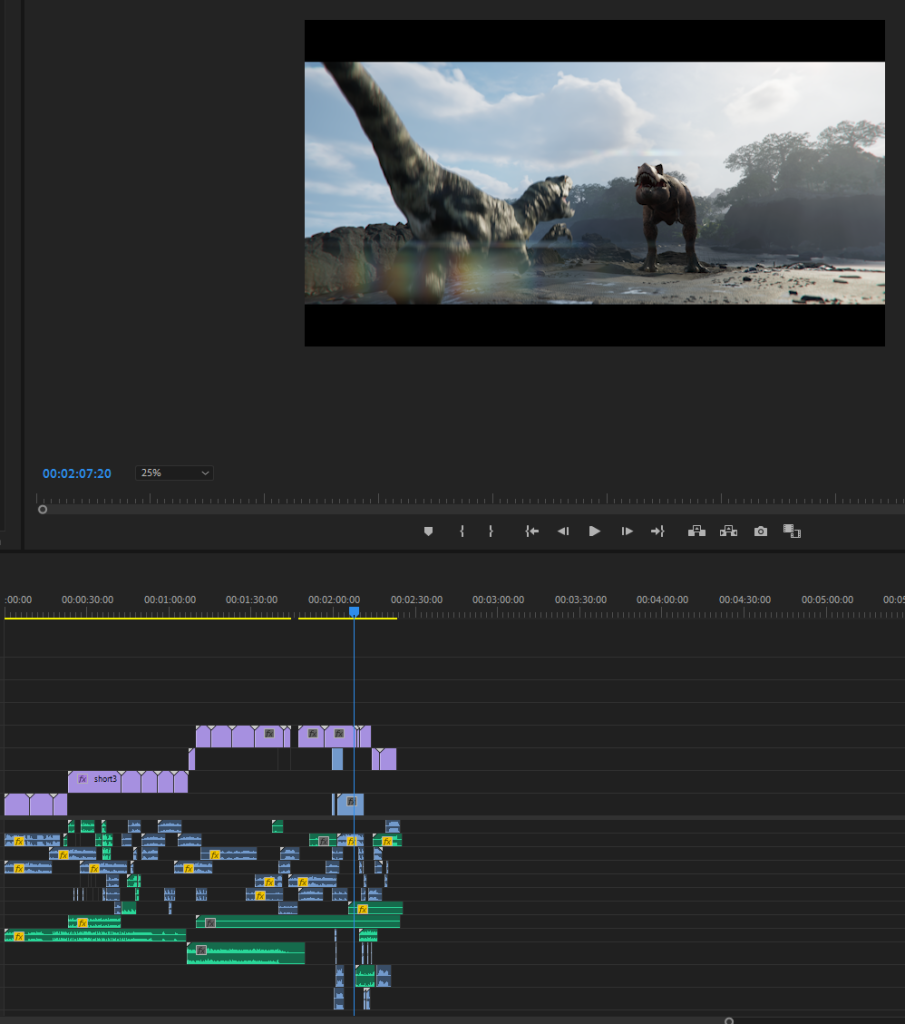
Task: Click the blue 00:02:07:20 playhead timecode
Action: point(77,473)
